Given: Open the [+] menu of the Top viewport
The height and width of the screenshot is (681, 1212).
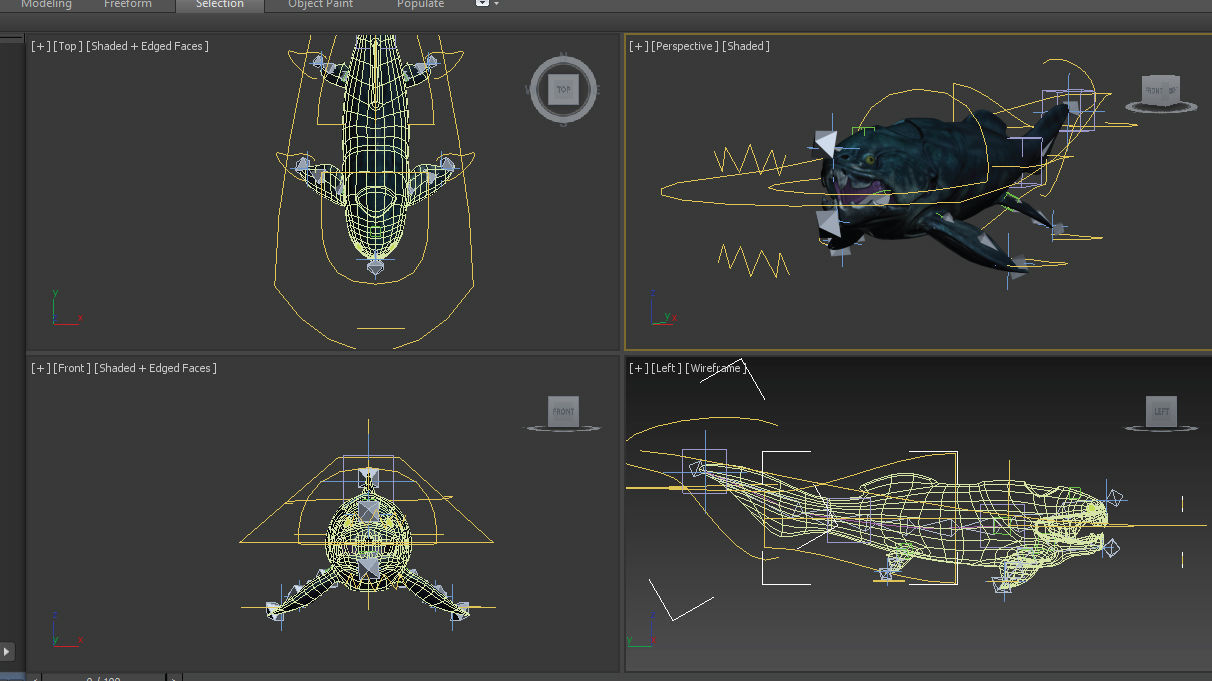Looking at the screenshot, I should point(40,46).
